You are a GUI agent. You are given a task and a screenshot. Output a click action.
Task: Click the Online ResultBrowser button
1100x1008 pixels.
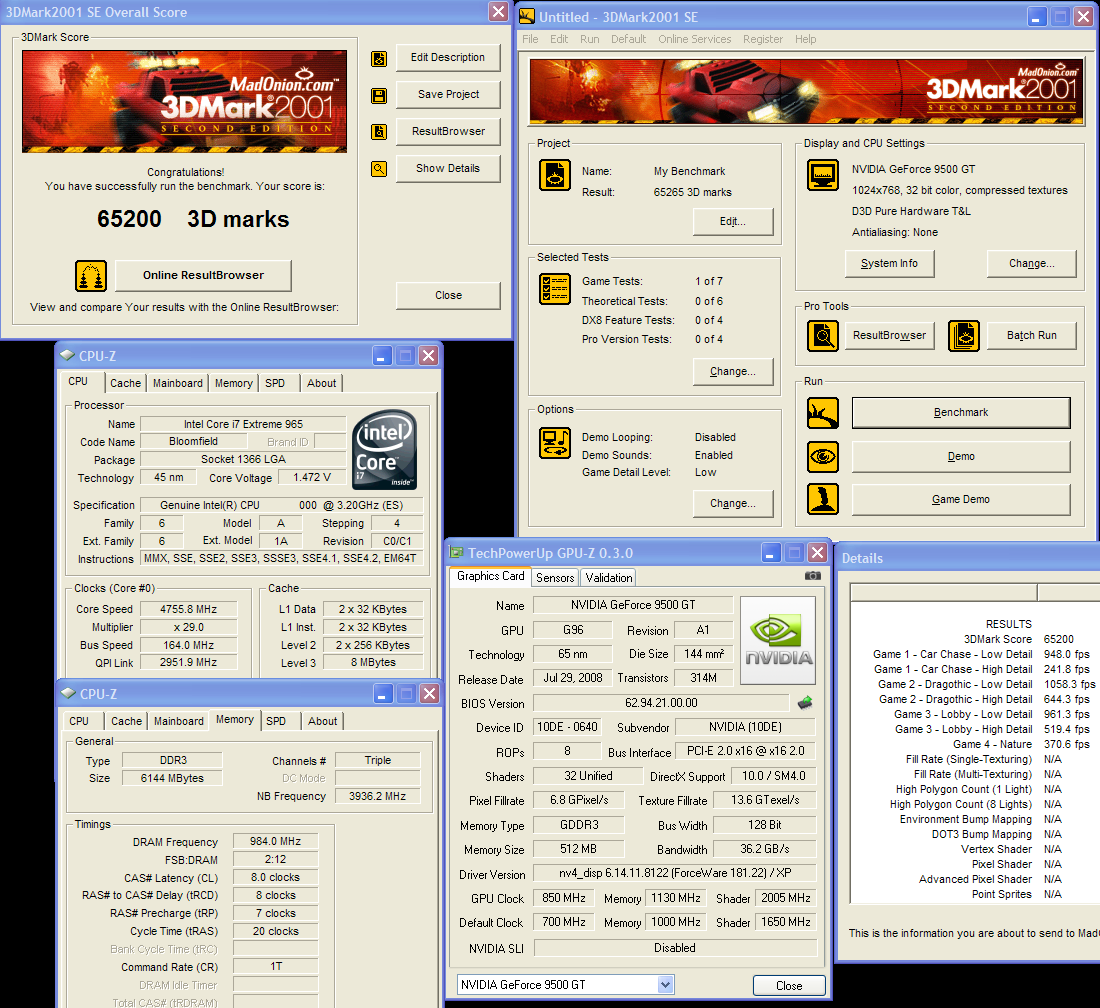[203, 276]
